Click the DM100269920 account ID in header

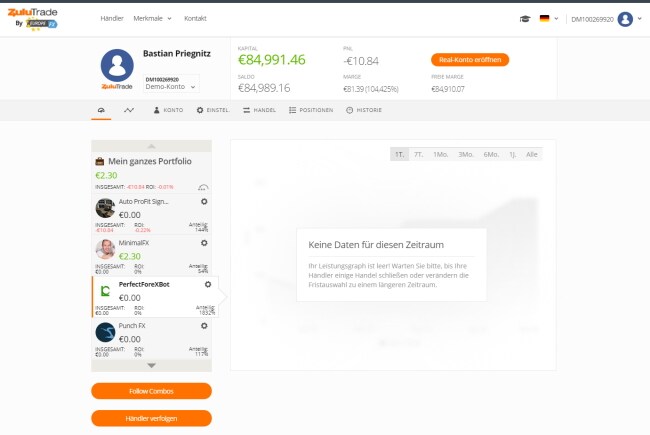coord(592,19)
